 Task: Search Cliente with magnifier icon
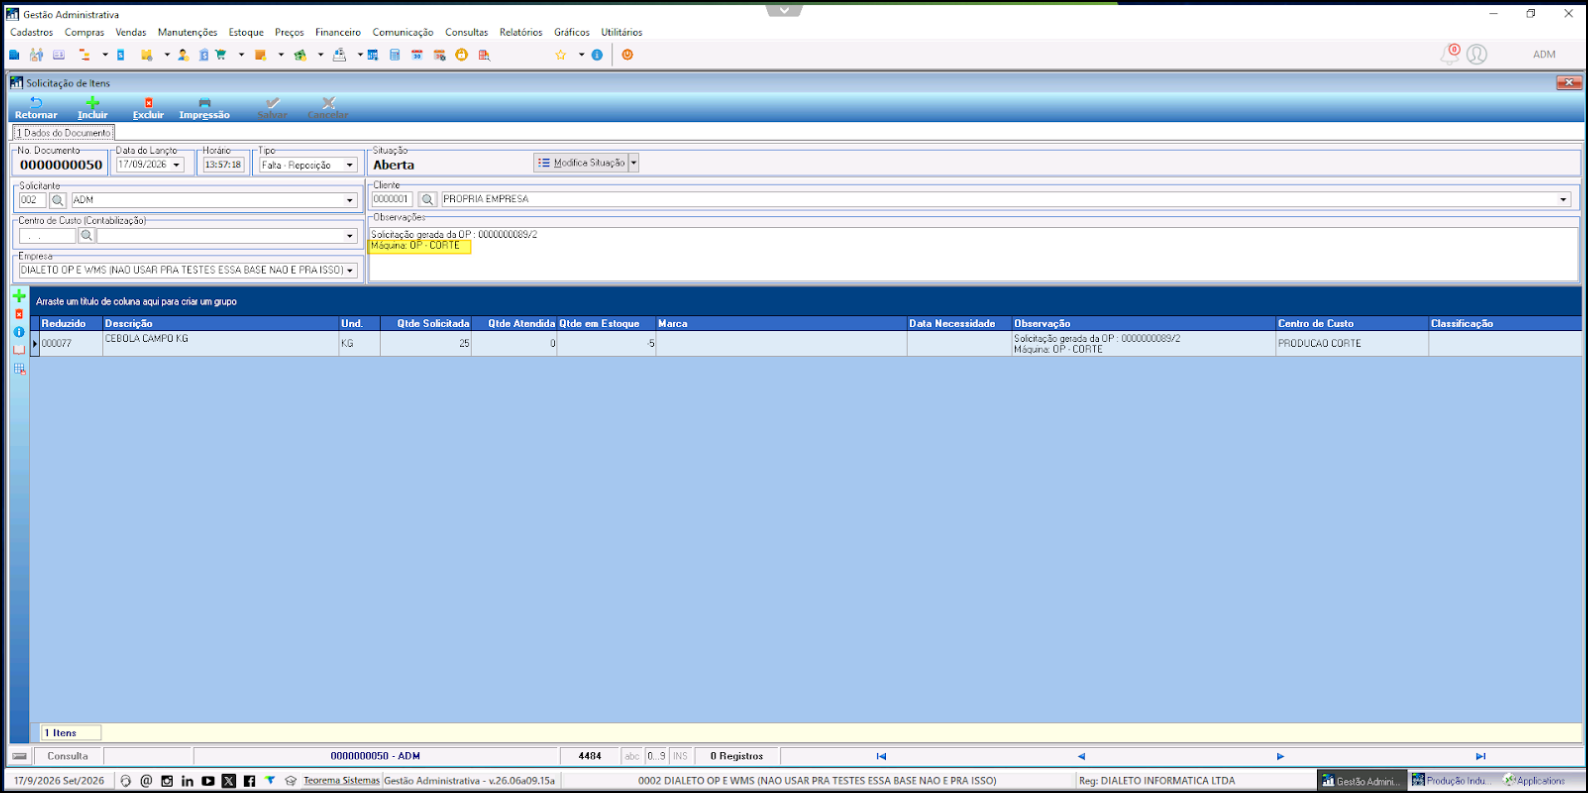[427, 199]
